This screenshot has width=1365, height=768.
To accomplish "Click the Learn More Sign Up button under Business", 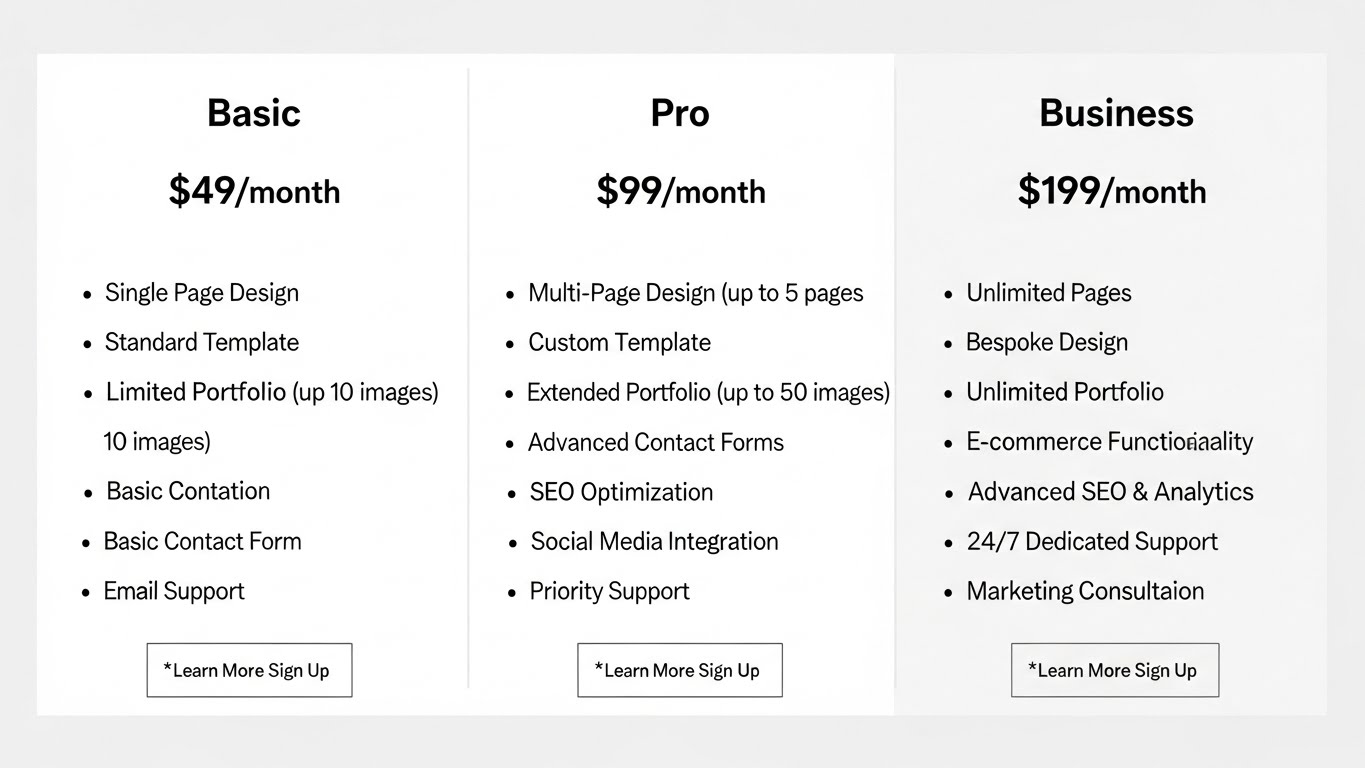I will coord(1114,670).
